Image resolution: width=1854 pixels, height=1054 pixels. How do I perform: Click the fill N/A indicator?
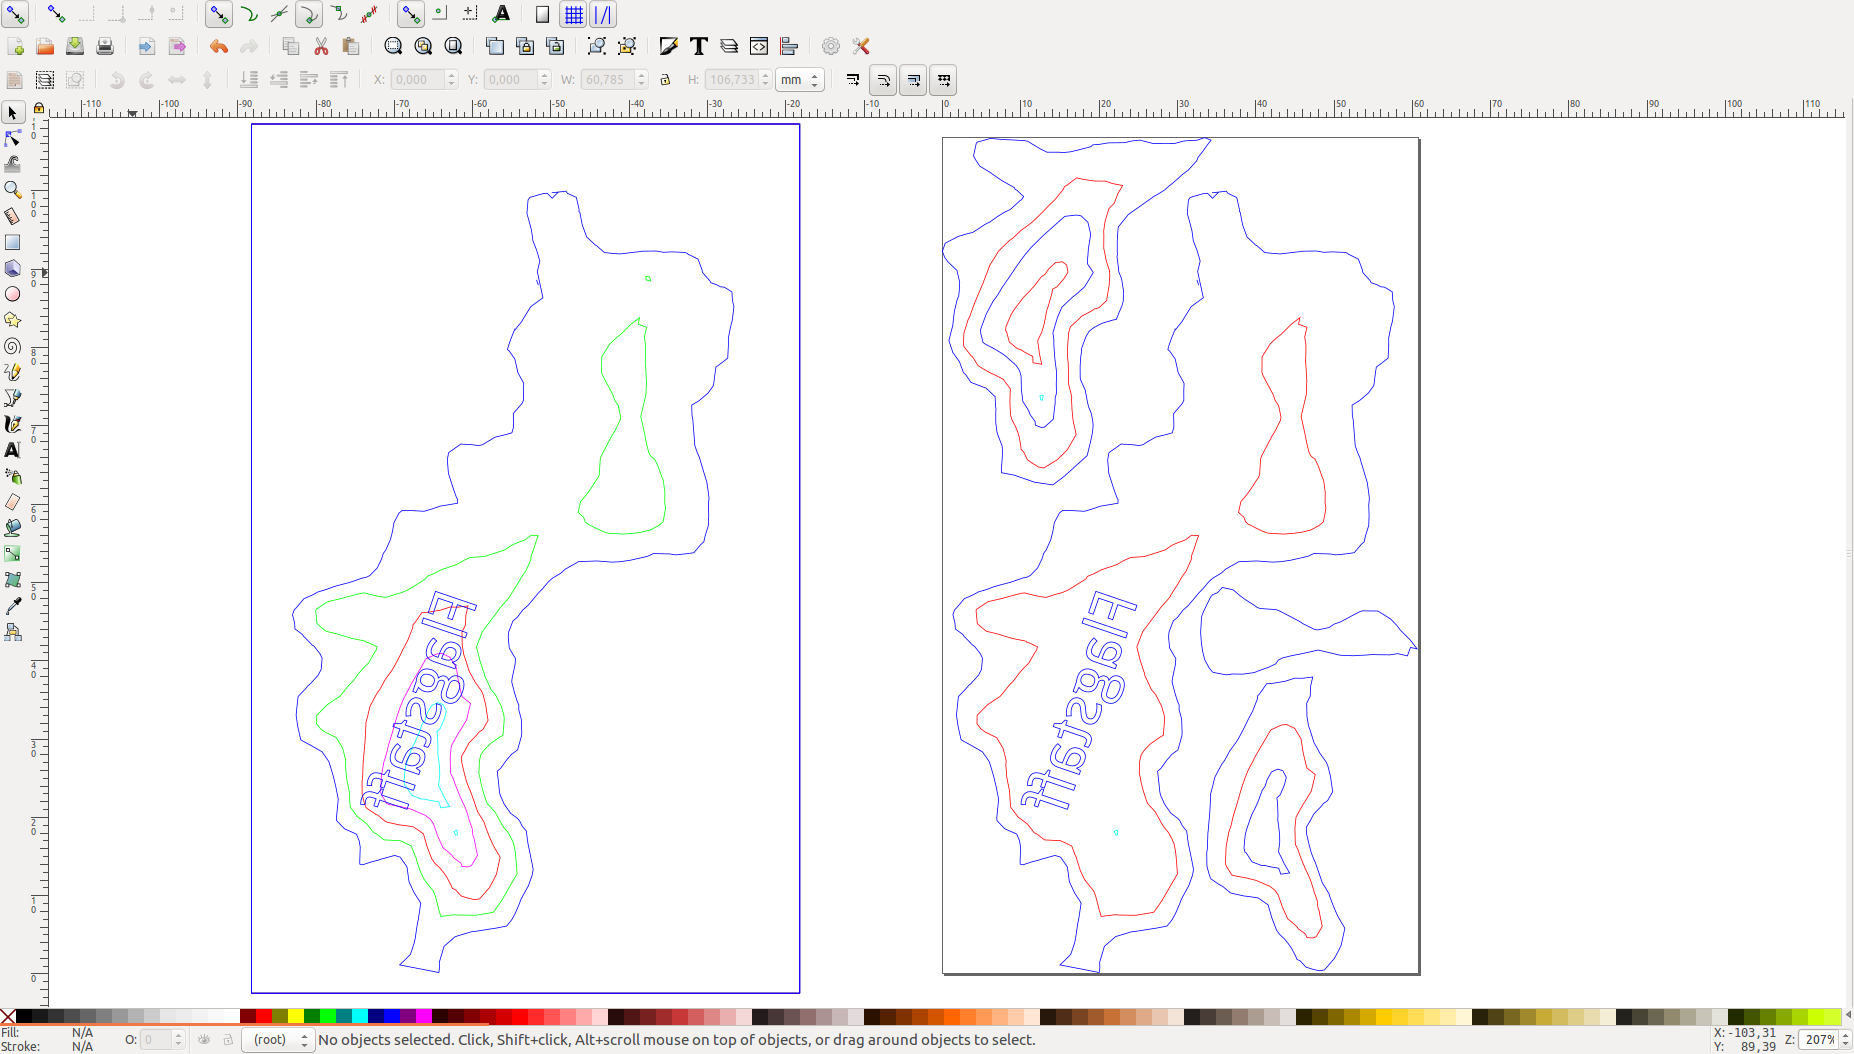pyautogui.click(x=82, y=1033)
